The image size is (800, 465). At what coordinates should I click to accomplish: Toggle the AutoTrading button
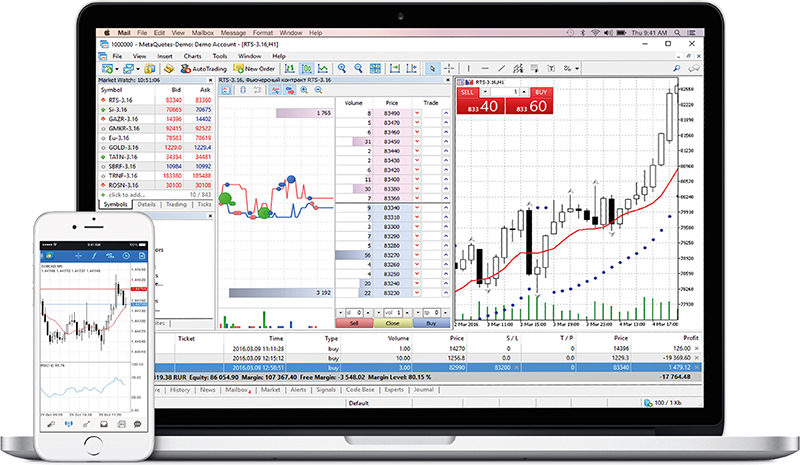[x=203, y=68]
